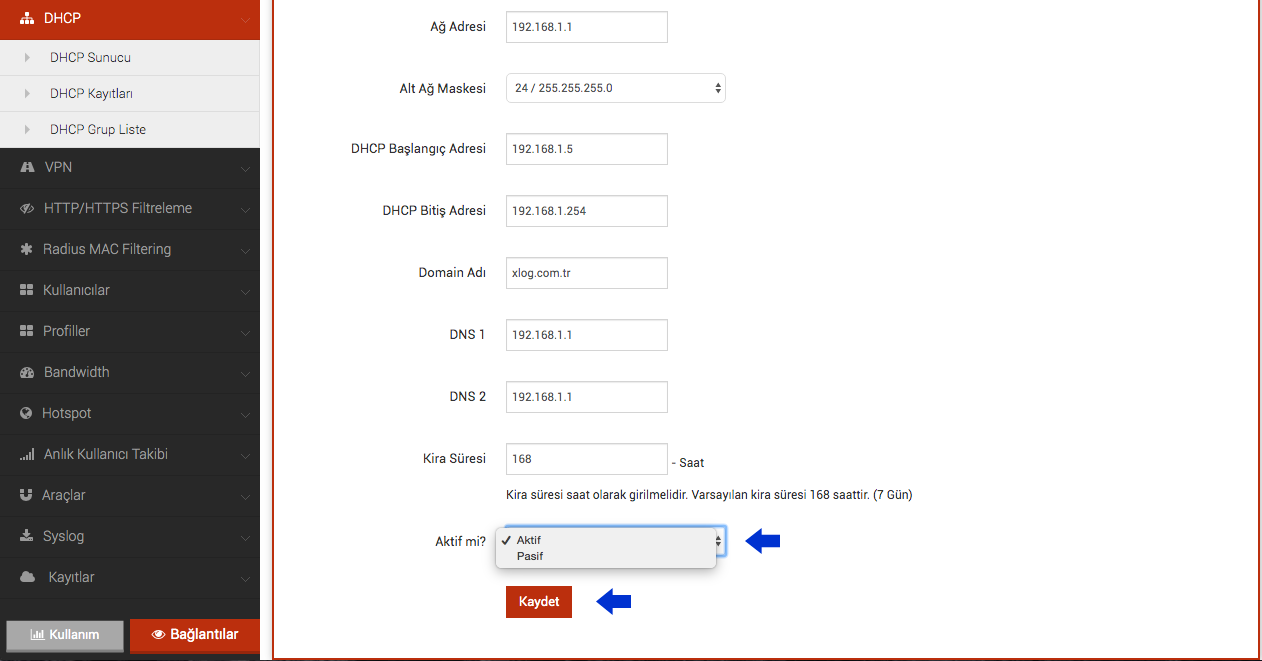Click the Hotspot globe icon
This screenshot has width=1262, height=661.
click(26, 413)
